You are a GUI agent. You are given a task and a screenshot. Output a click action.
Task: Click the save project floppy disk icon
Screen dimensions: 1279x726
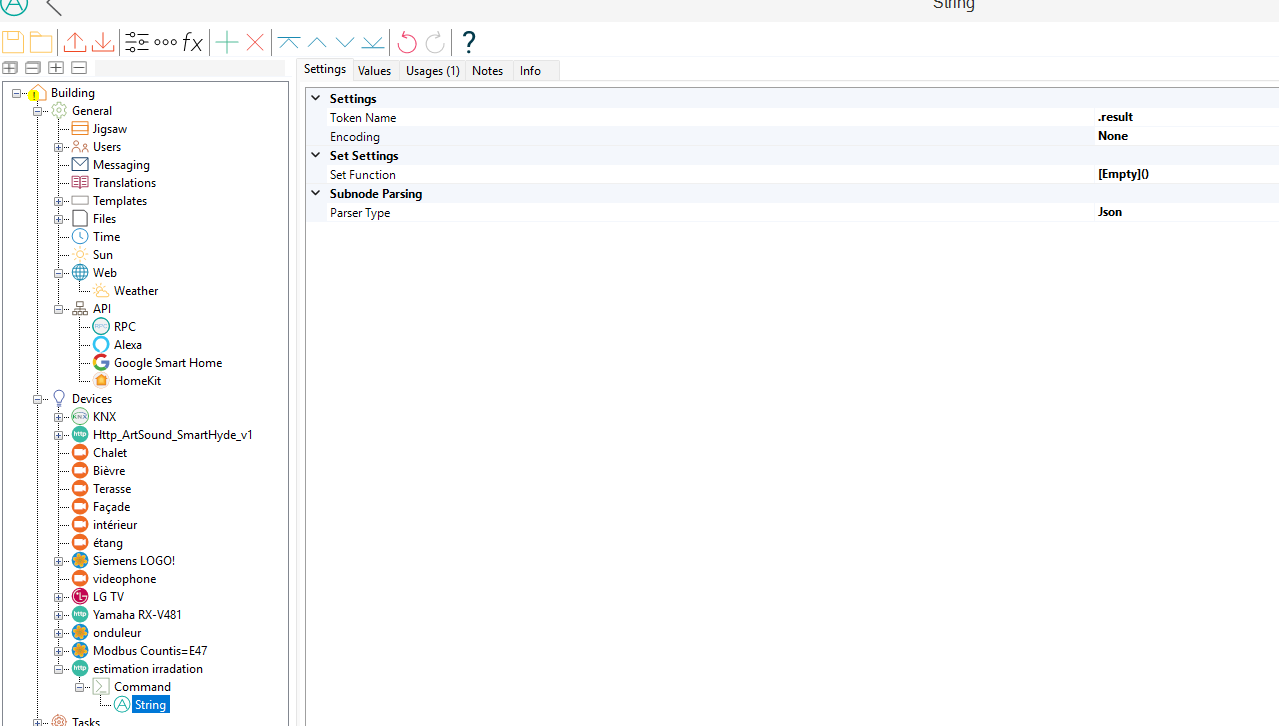coord(13,42)
